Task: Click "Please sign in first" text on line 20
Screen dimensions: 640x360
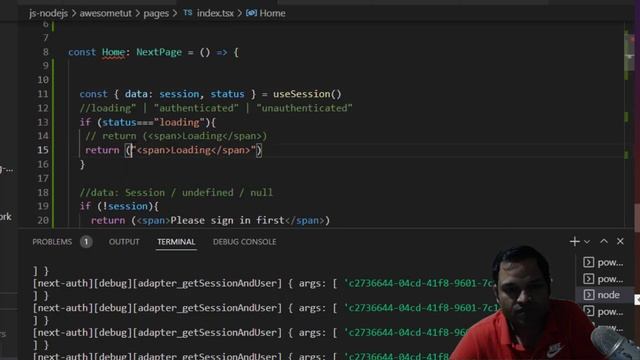Action: (x=227, y=221)
